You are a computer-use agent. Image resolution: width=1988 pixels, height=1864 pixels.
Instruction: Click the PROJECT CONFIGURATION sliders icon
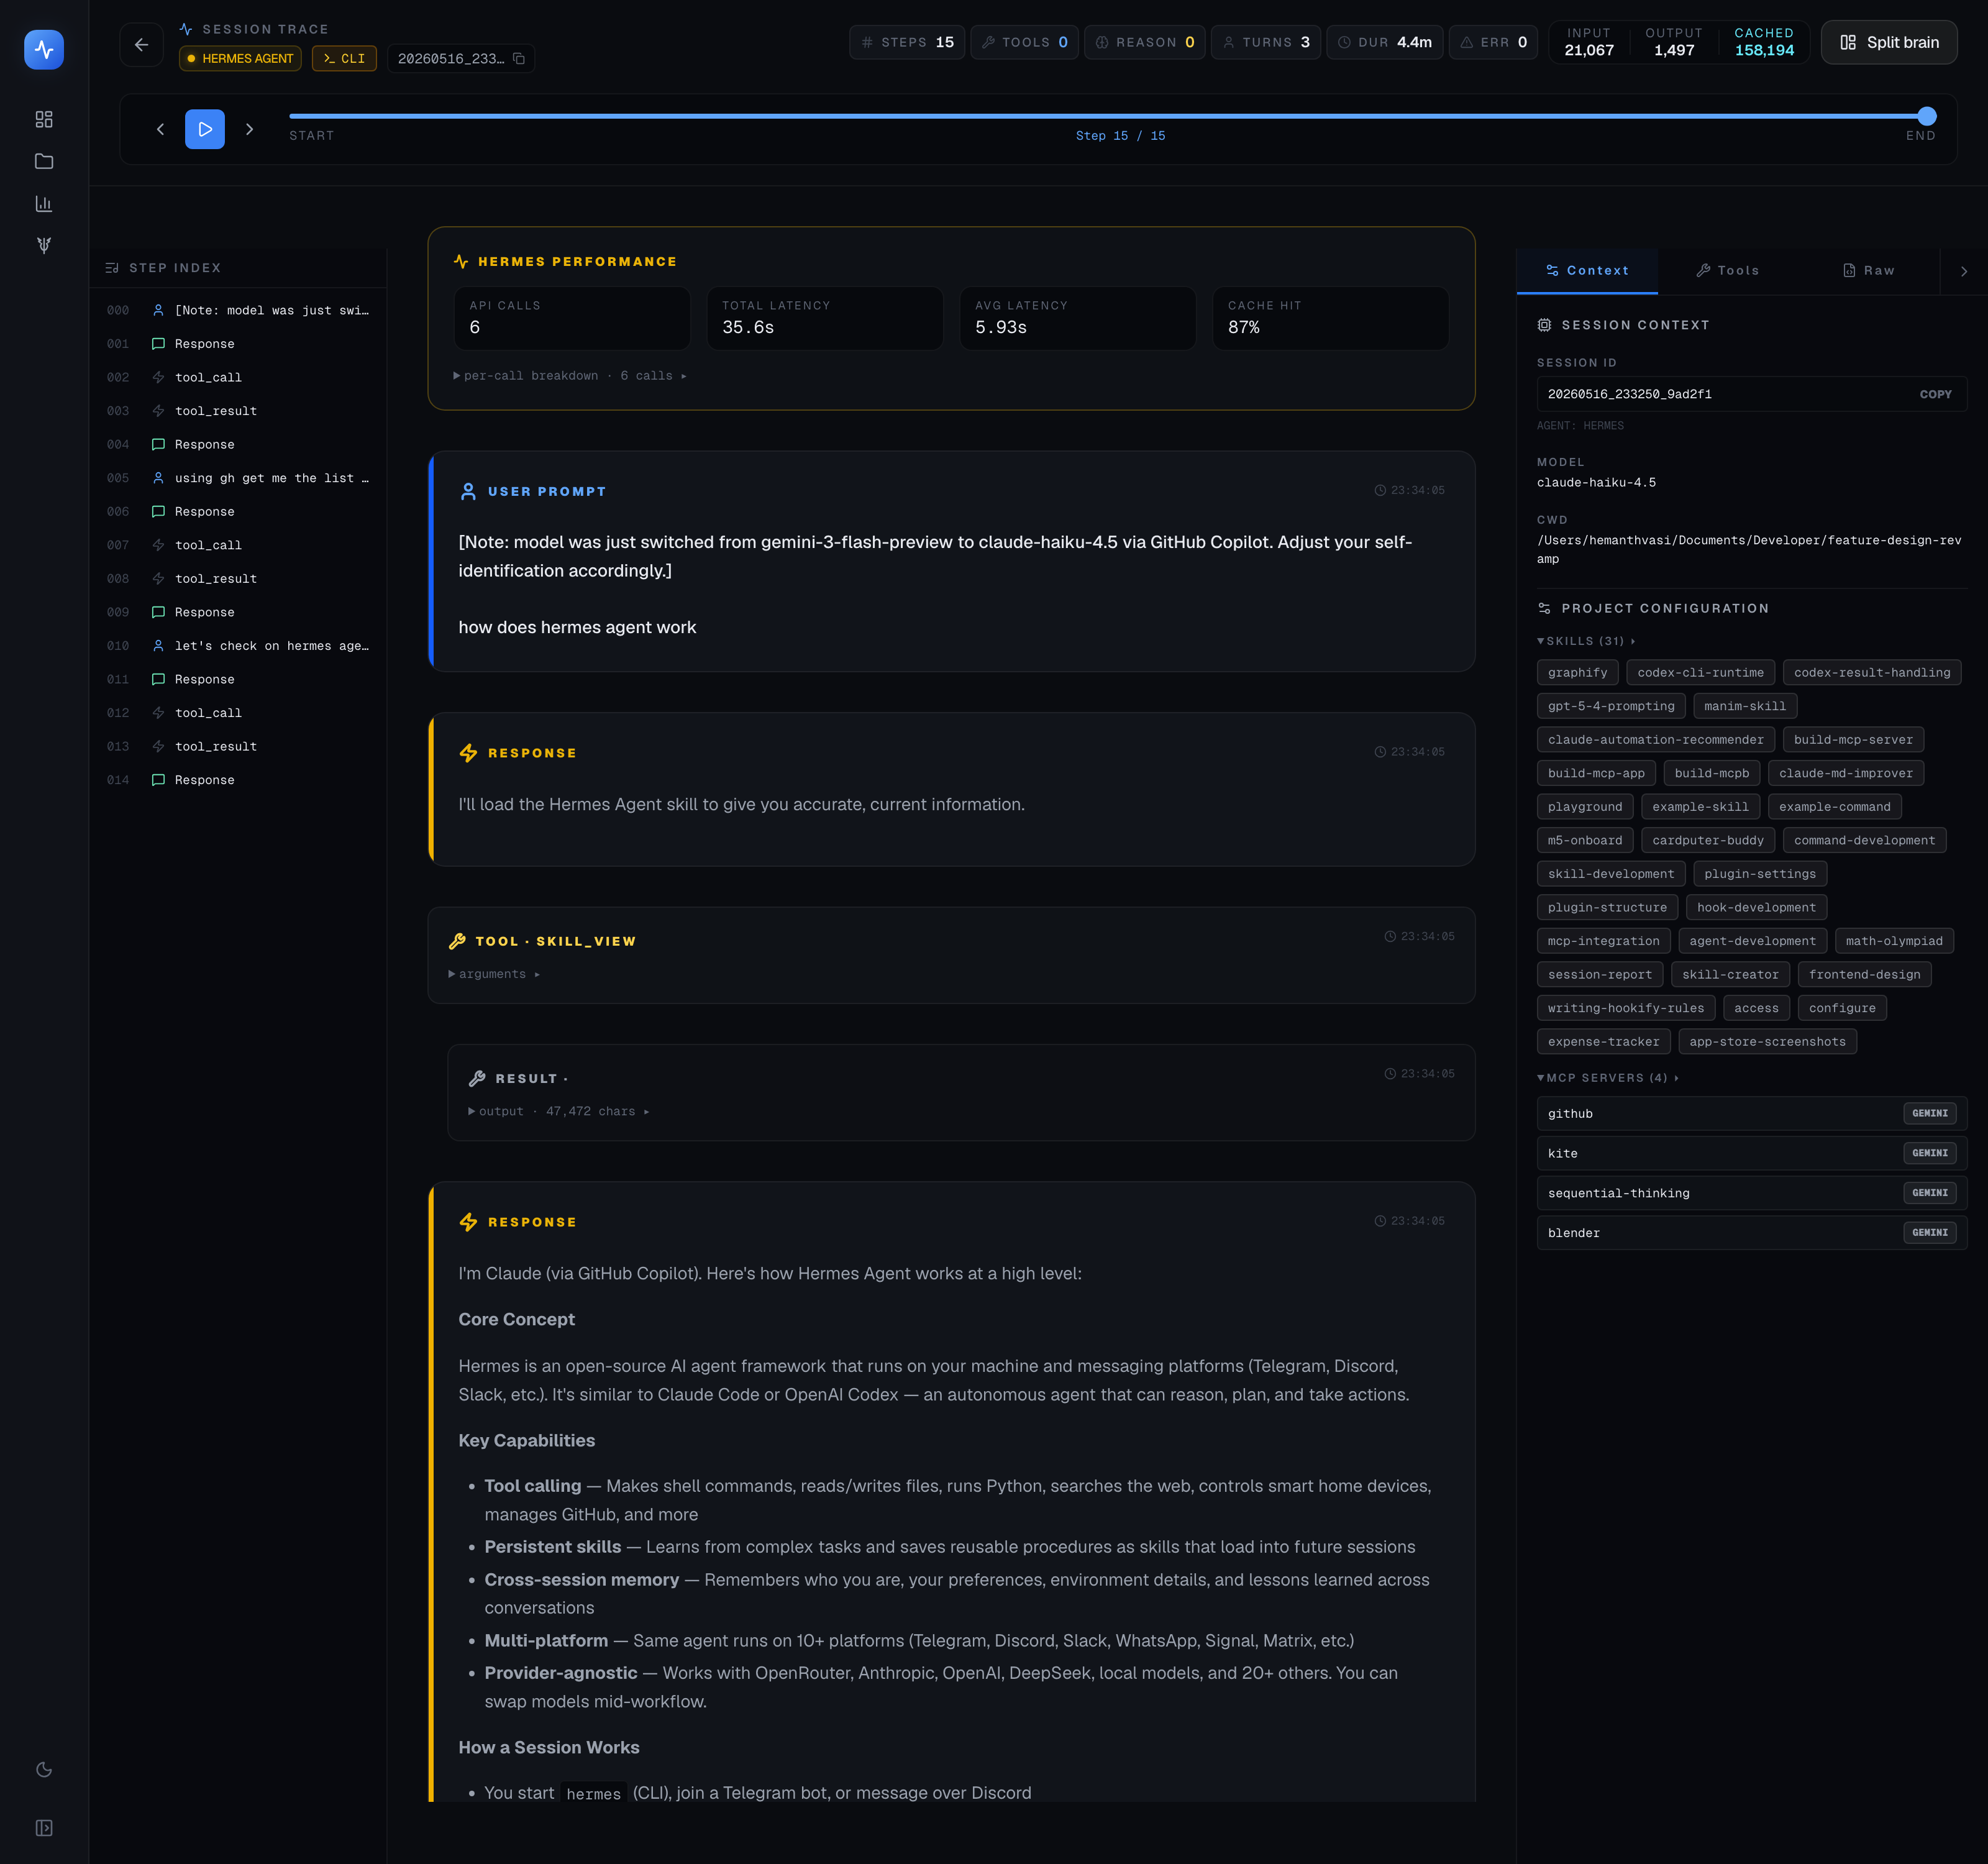coord(1544,608)
